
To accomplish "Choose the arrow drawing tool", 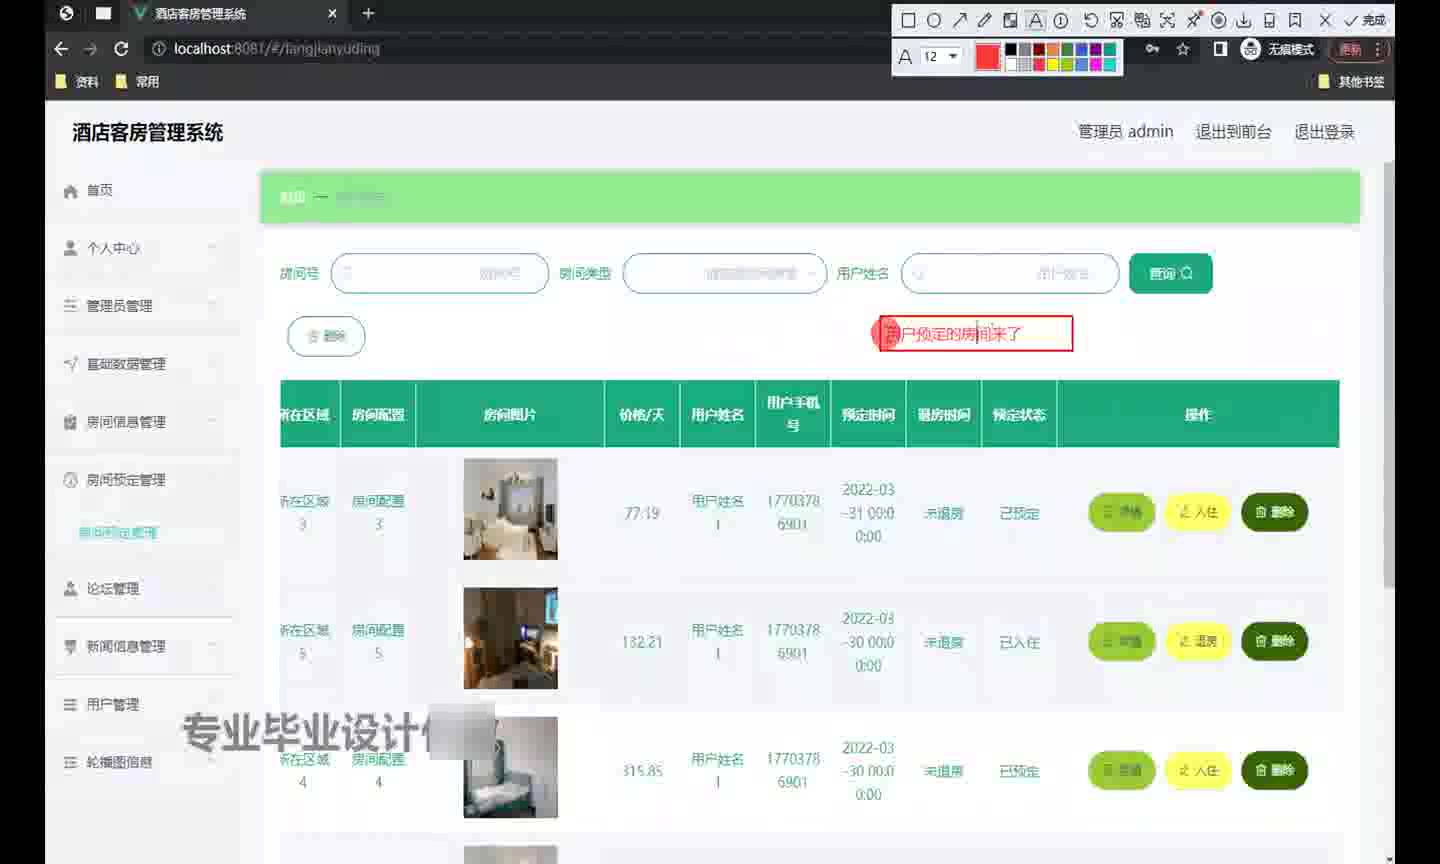I will click(x=960, y=20).
